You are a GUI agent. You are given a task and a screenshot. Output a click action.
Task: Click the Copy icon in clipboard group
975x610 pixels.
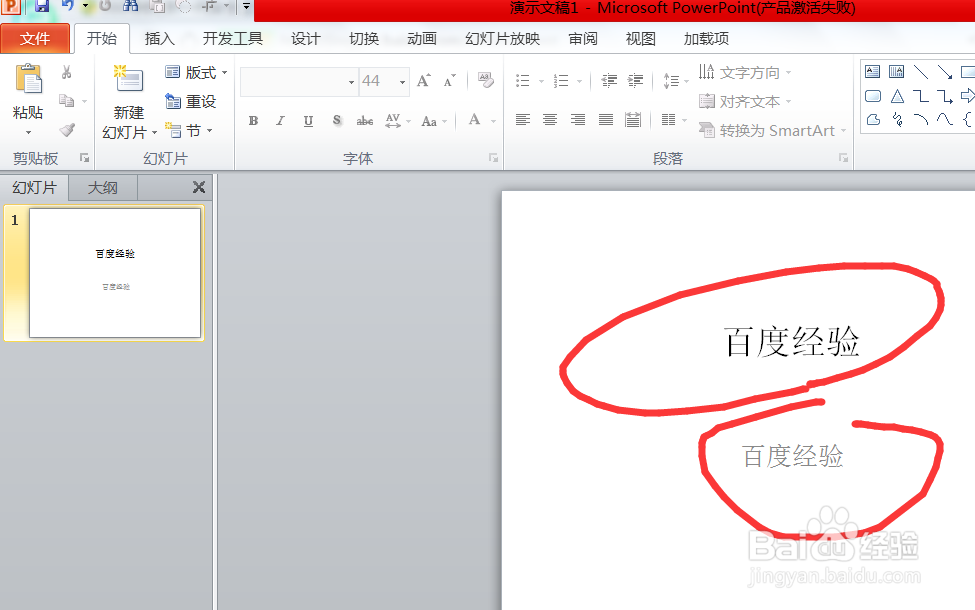tap(67, 101)
